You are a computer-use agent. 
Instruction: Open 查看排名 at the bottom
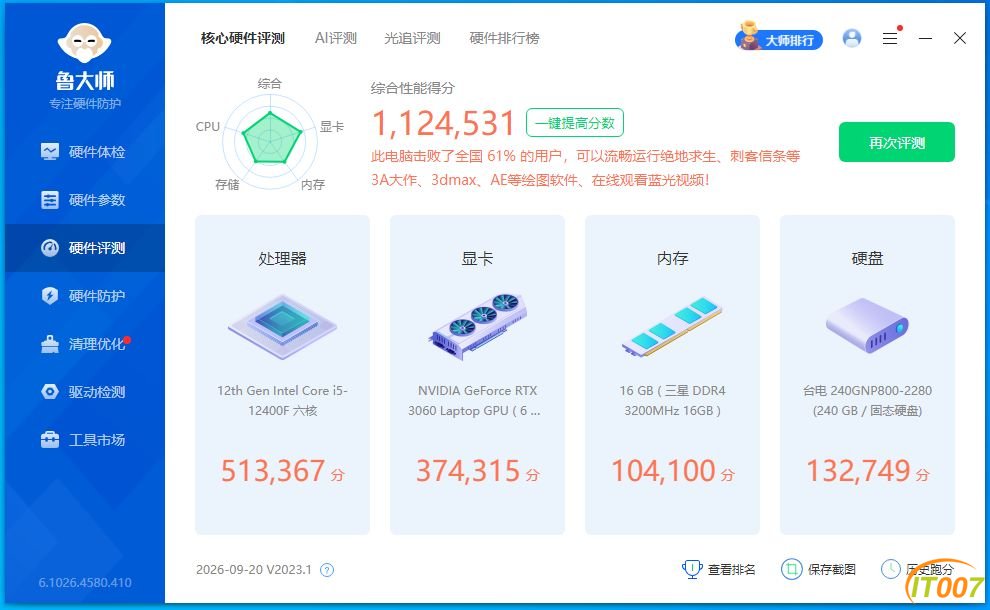719,570
